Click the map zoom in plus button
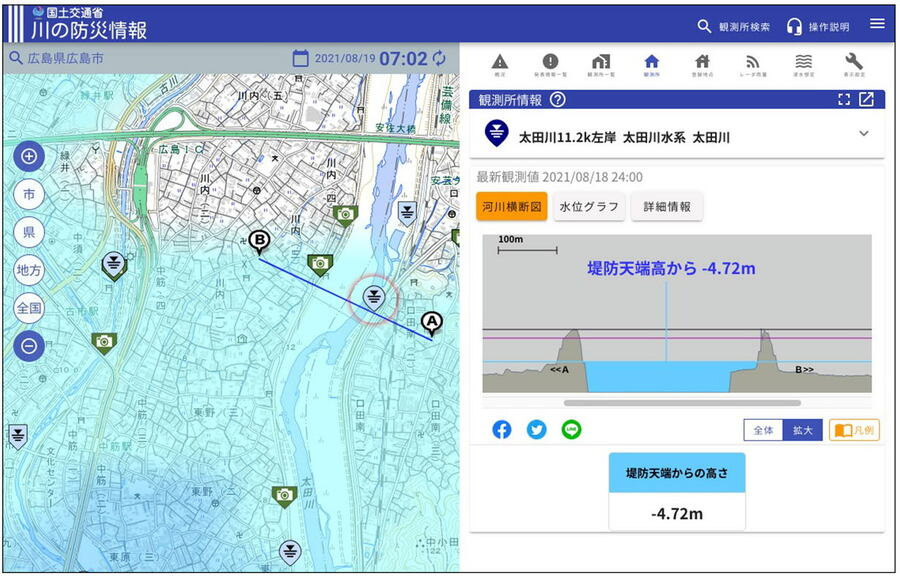The width and height of the screenshot is (900, 576). (x=29, y=156)
